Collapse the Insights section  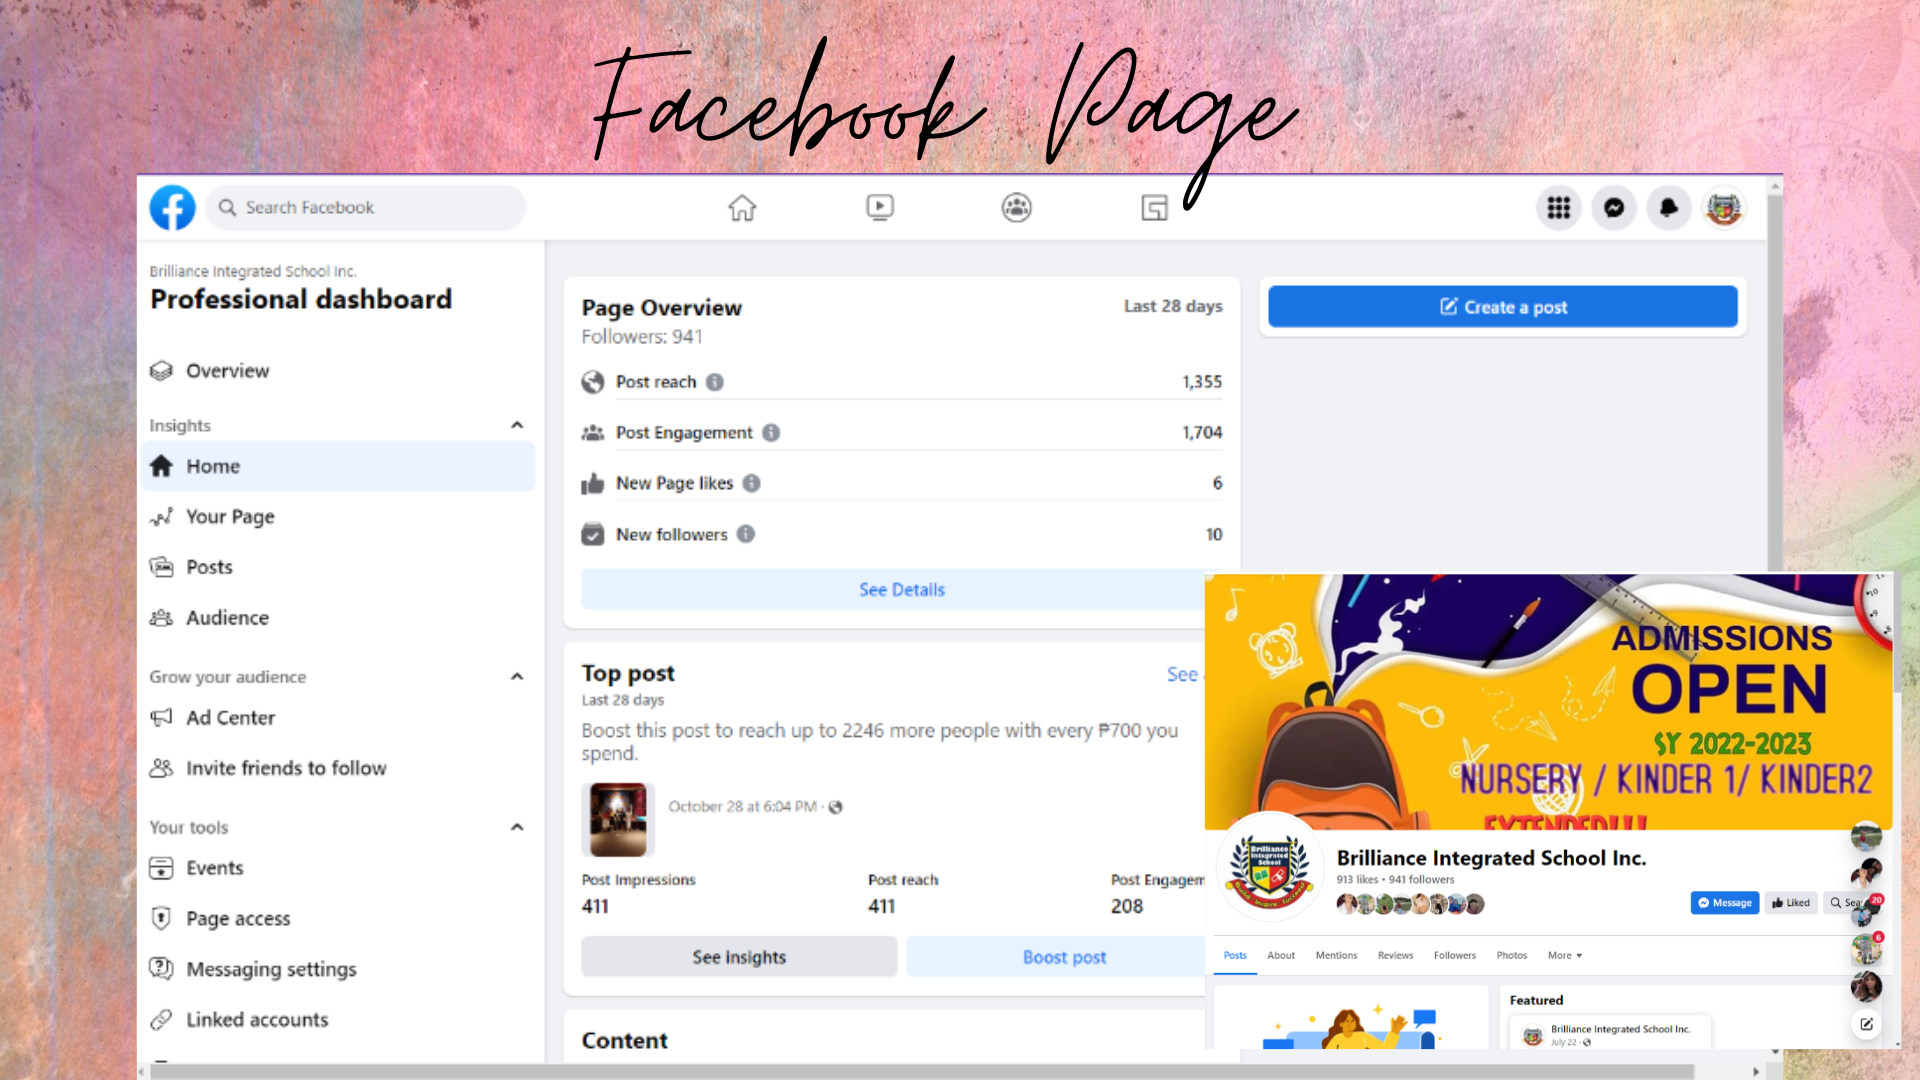tap(517, 425)
